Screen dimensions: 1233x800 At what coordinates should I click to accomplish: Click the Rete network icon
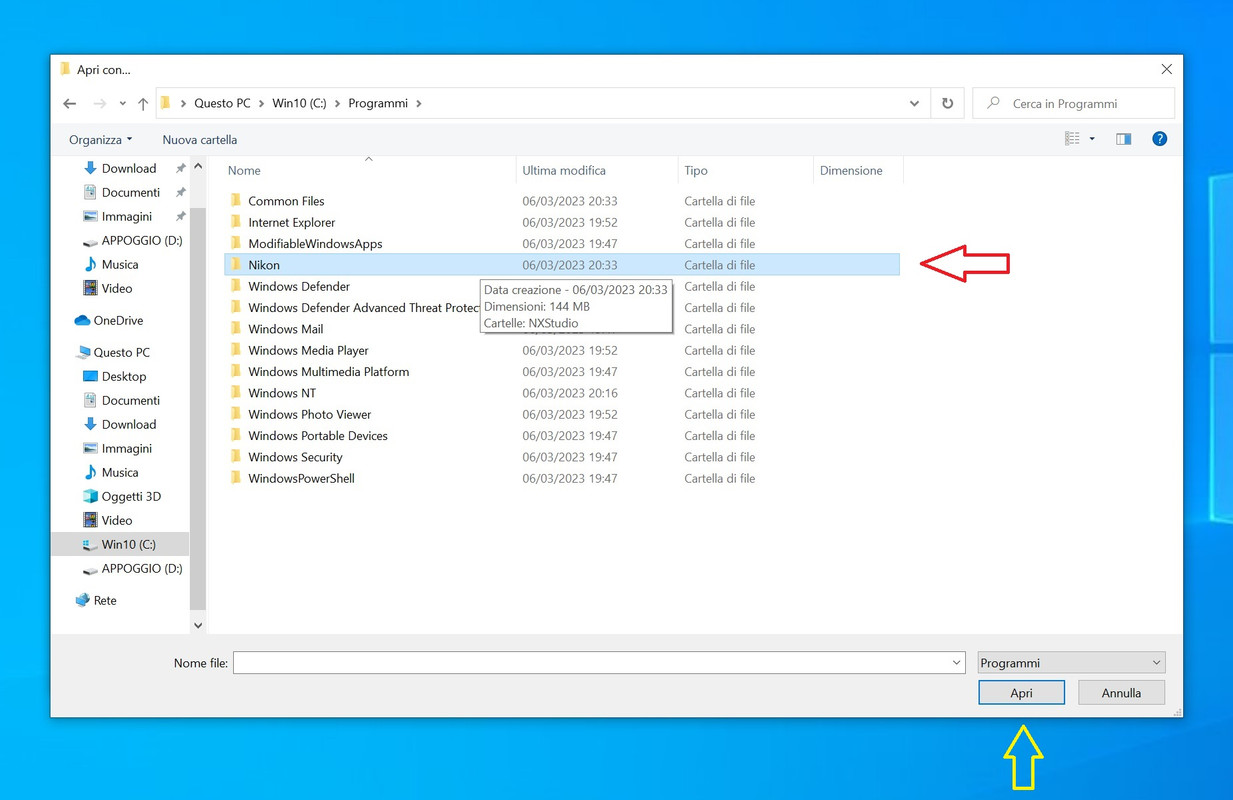82,600
